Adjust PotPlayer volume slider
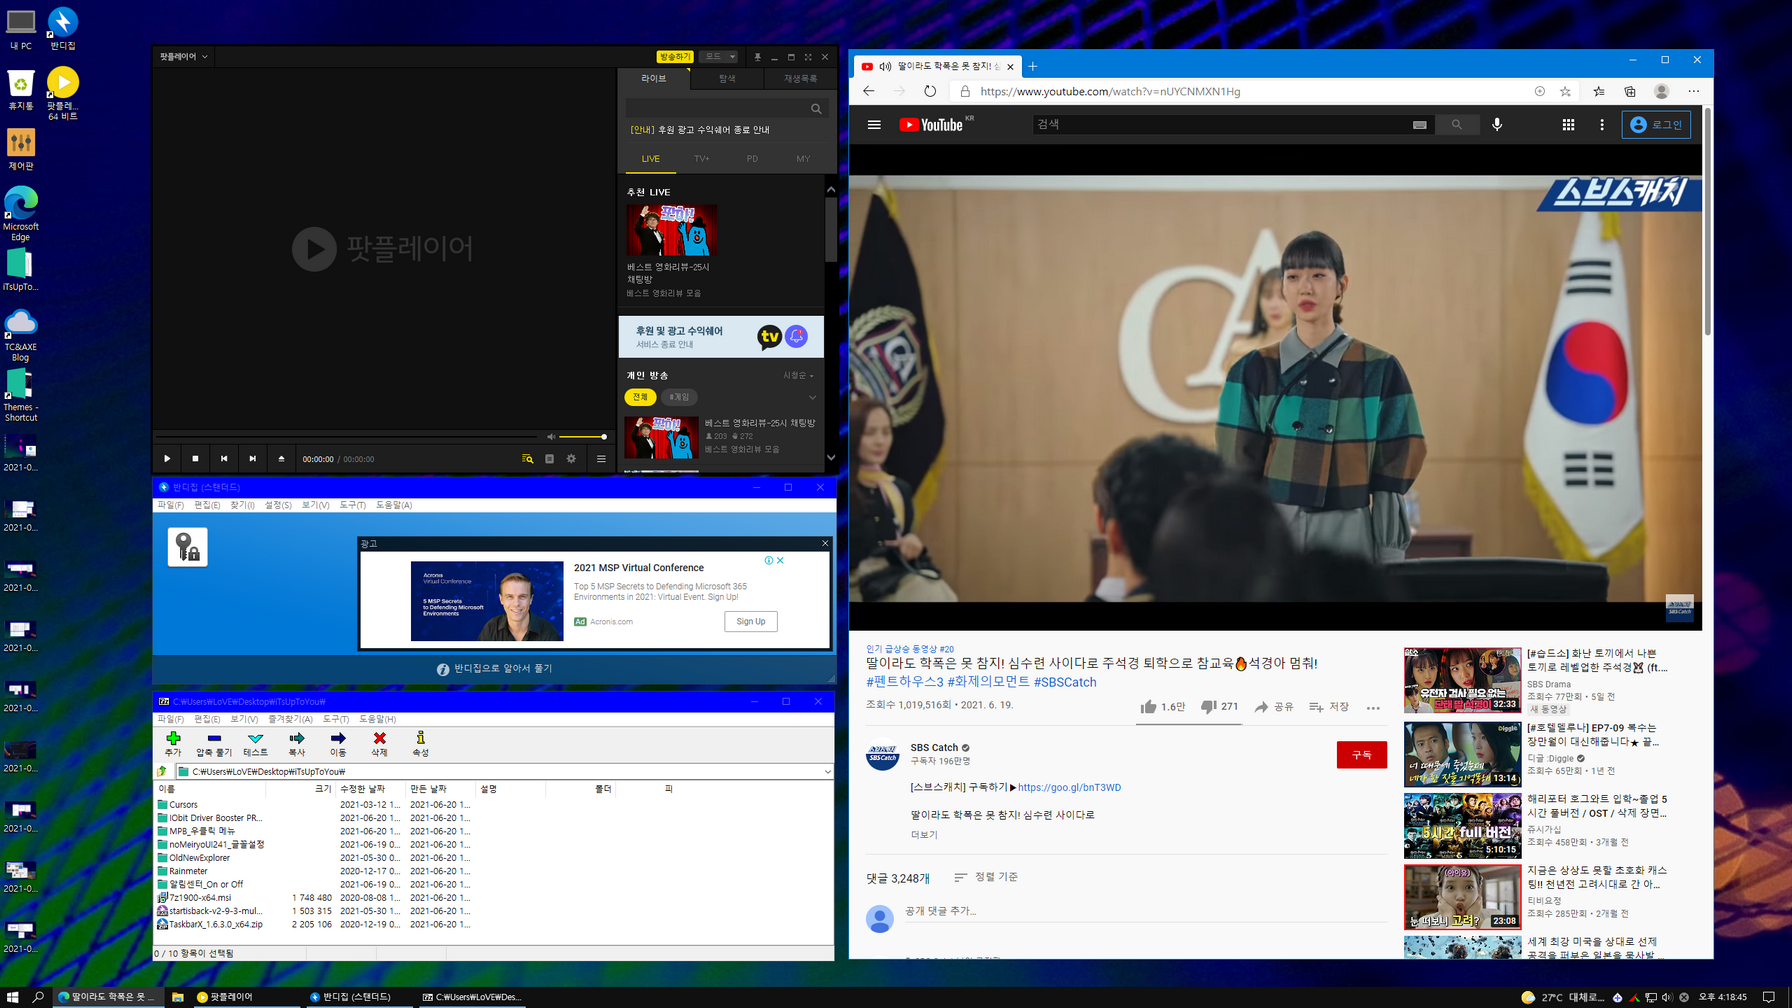 (583, 437)
